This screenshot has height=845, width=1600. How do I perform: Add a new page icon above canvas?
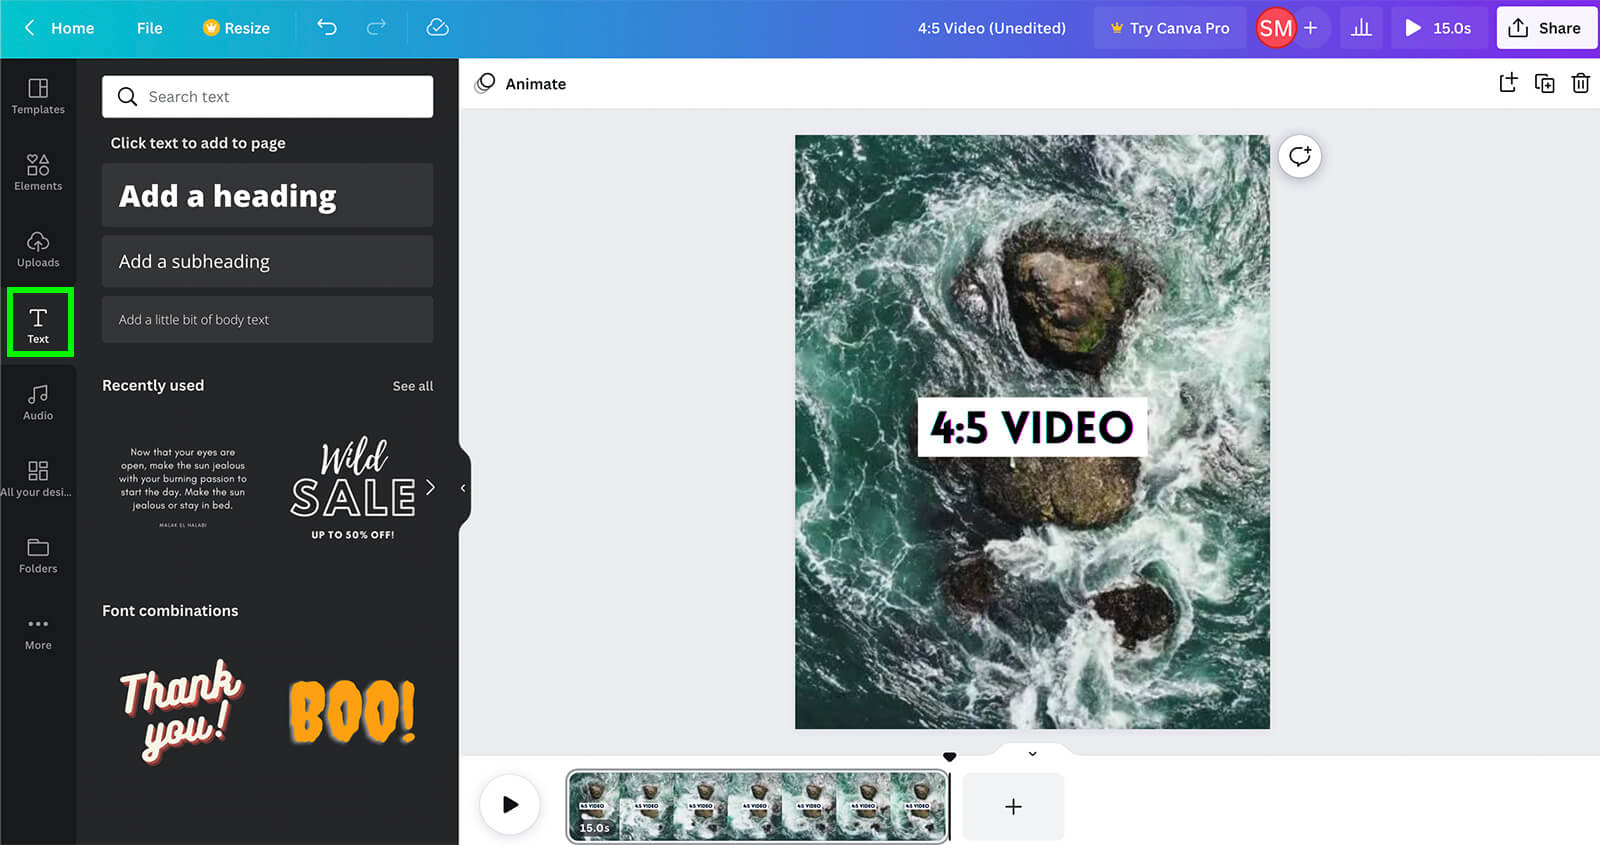pos(1508,83)
